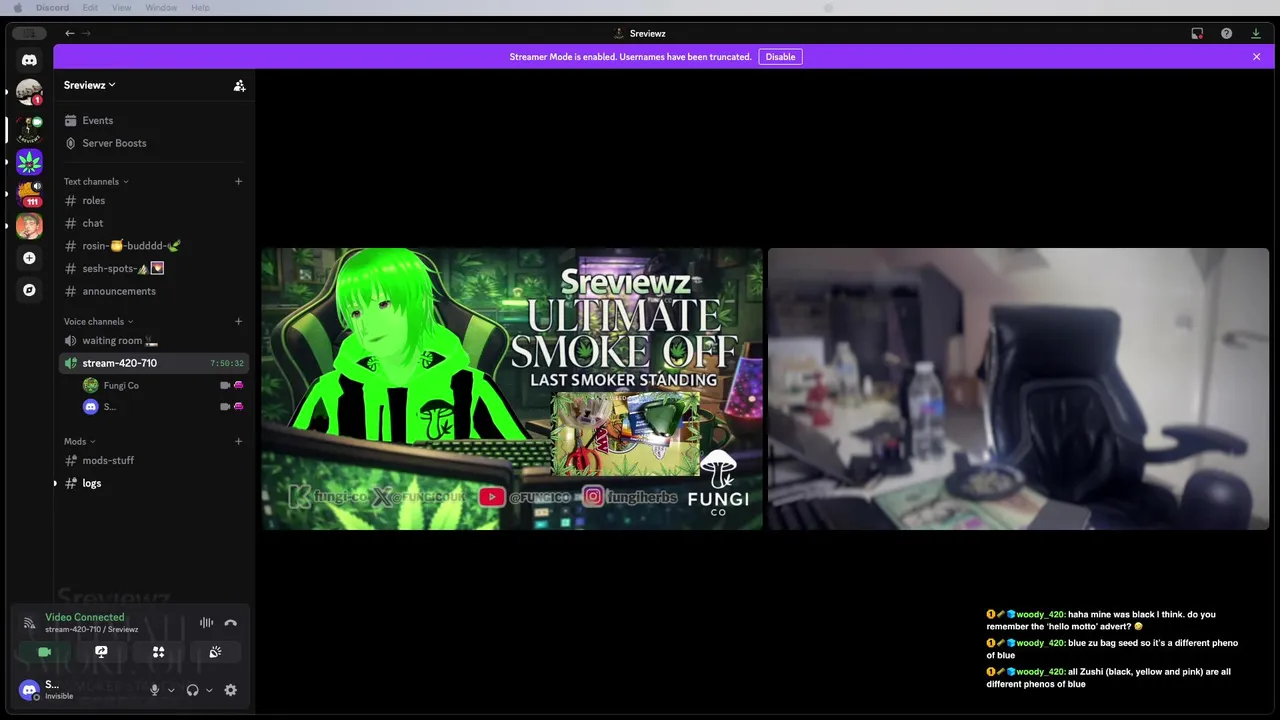Open the Window menu
The image size is (1280, 720).
161,8
